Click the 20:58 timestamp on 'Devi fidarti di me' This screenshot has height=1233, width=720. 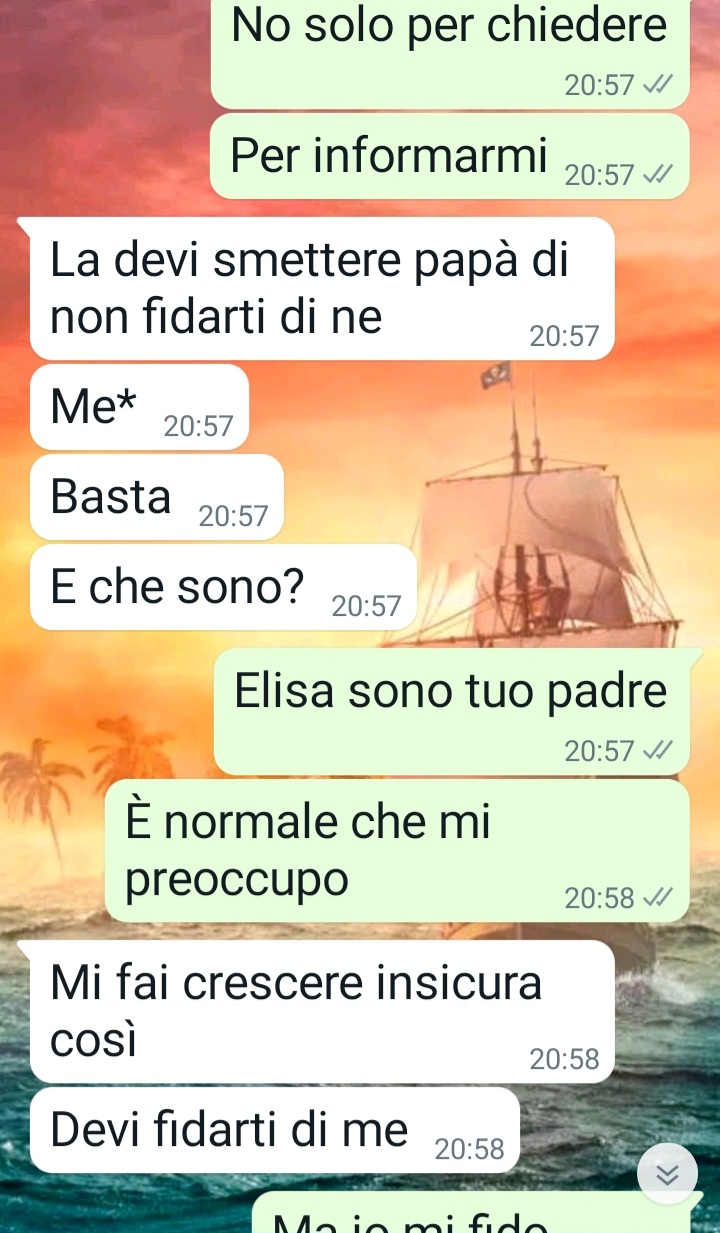coord(470,1150)
